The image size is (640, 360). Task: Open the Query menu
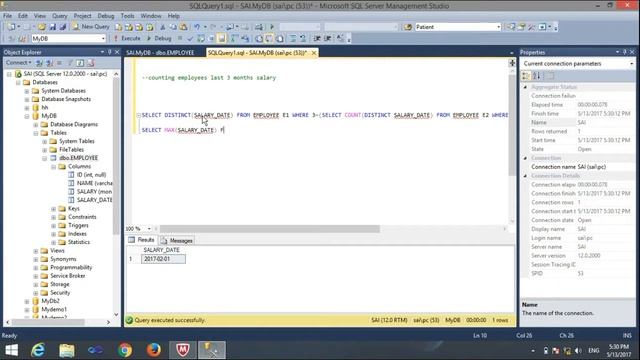[x=60, y=16]
